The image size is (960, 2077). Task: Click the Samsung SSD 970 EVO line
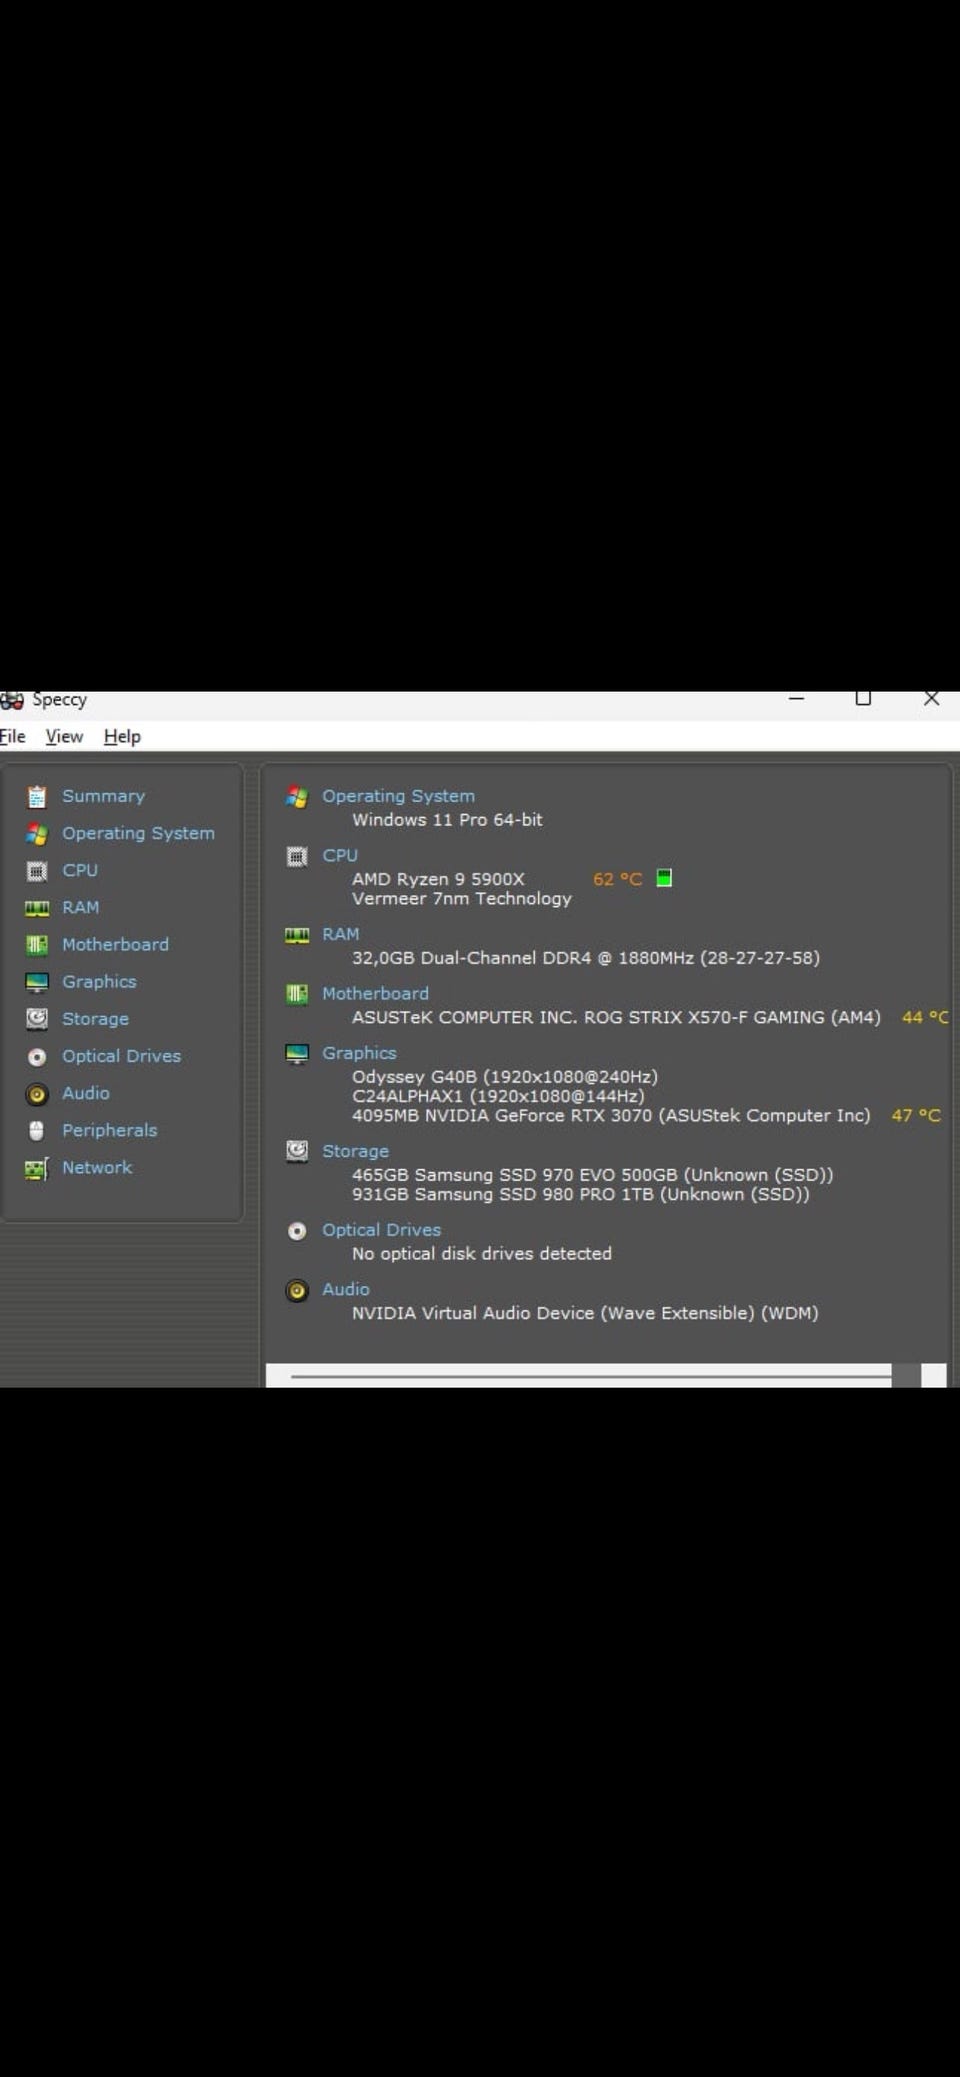click(x=593, y=1175)
